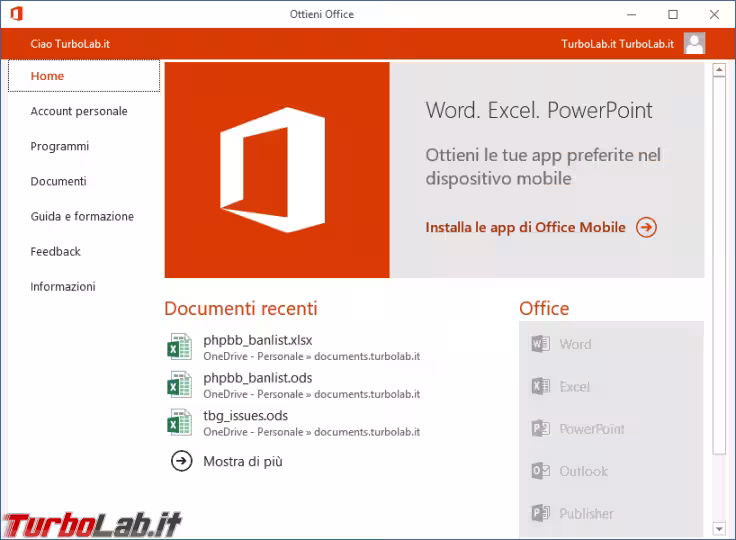736x540 pixels.
Task: Click the large Office logo banner tile
Action: (x=277, y=170)
